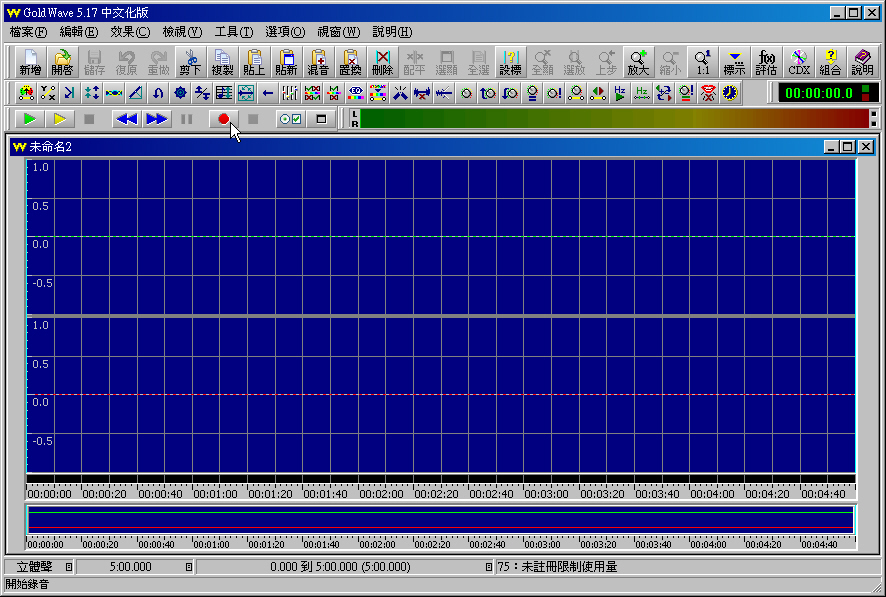Image resolution: width=886 pixels, height=597 pixels.
Task: Toggle the device controls properties button
Action: point(290,119)
